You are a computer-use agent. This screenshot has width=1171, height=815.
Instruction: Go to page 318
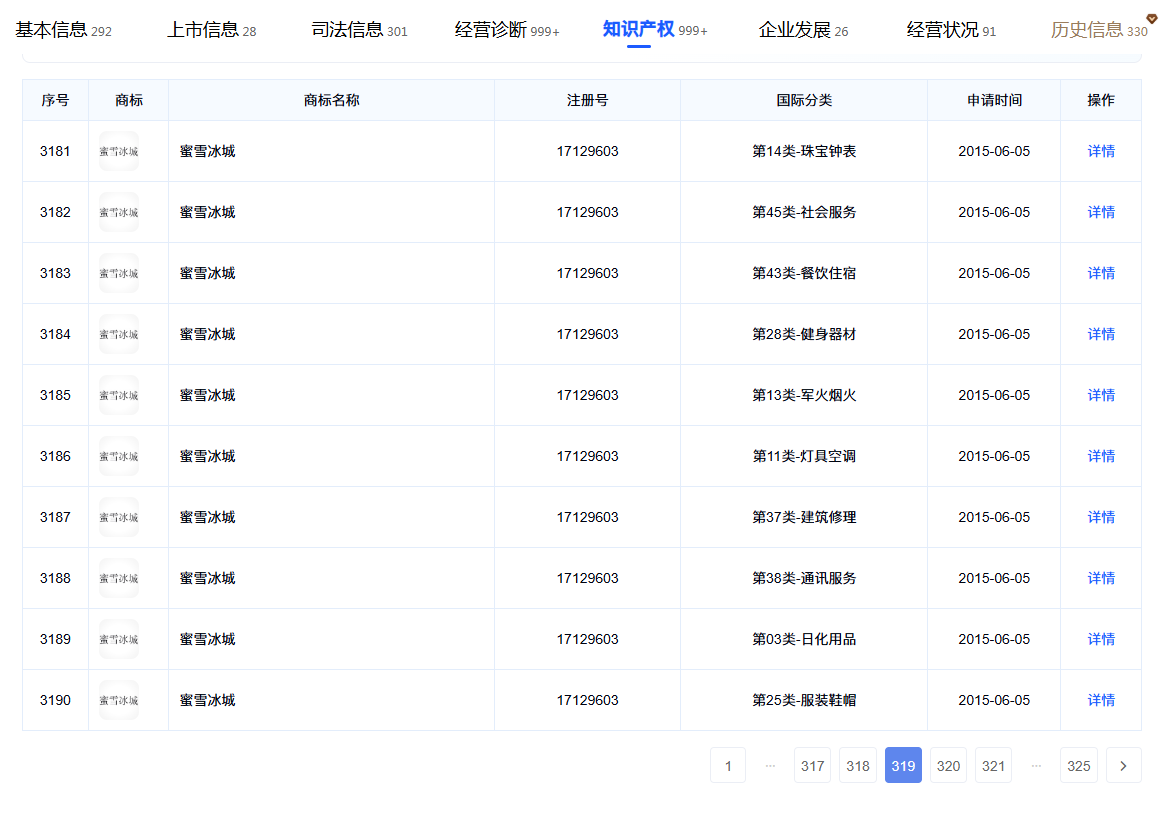pyautogui.click(x=858, y=765)
